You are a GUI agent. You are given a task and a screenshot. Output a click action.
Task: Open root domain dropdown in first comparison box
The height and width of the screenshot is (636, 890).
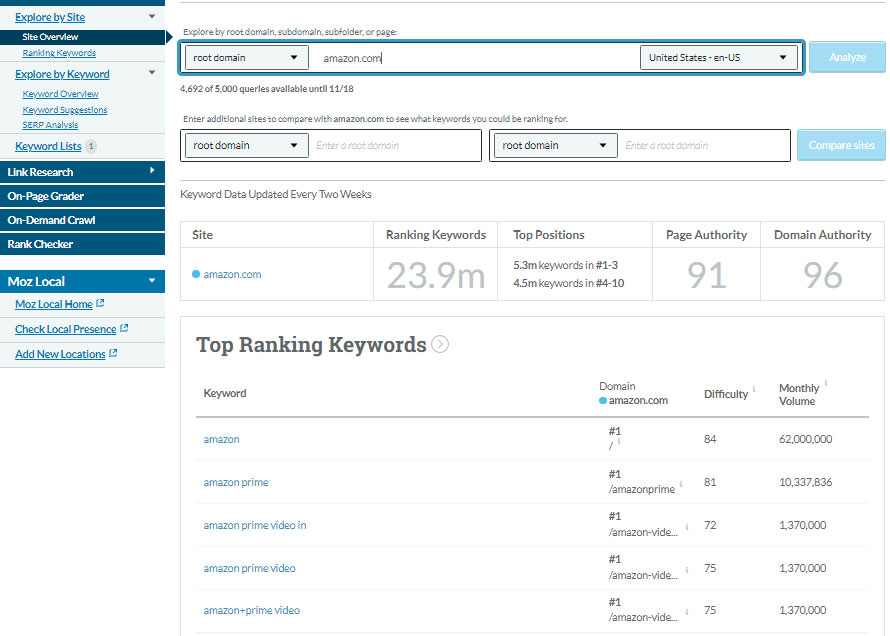pyautogui.click(x=246, y=146)
